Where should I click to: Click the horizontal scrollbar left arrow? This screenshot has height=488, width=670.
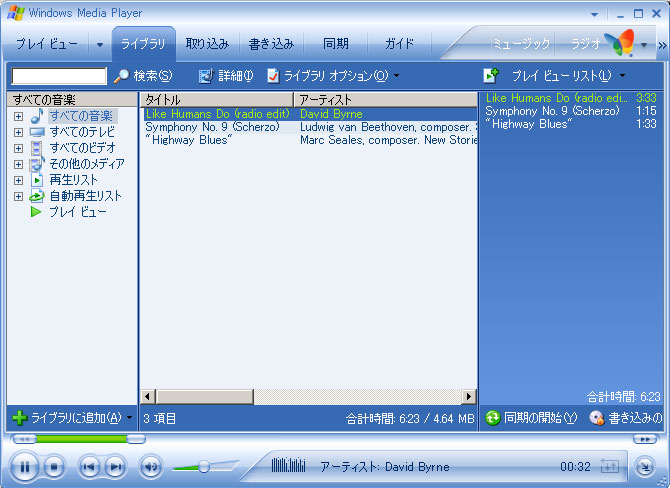(x=148, y=397)
